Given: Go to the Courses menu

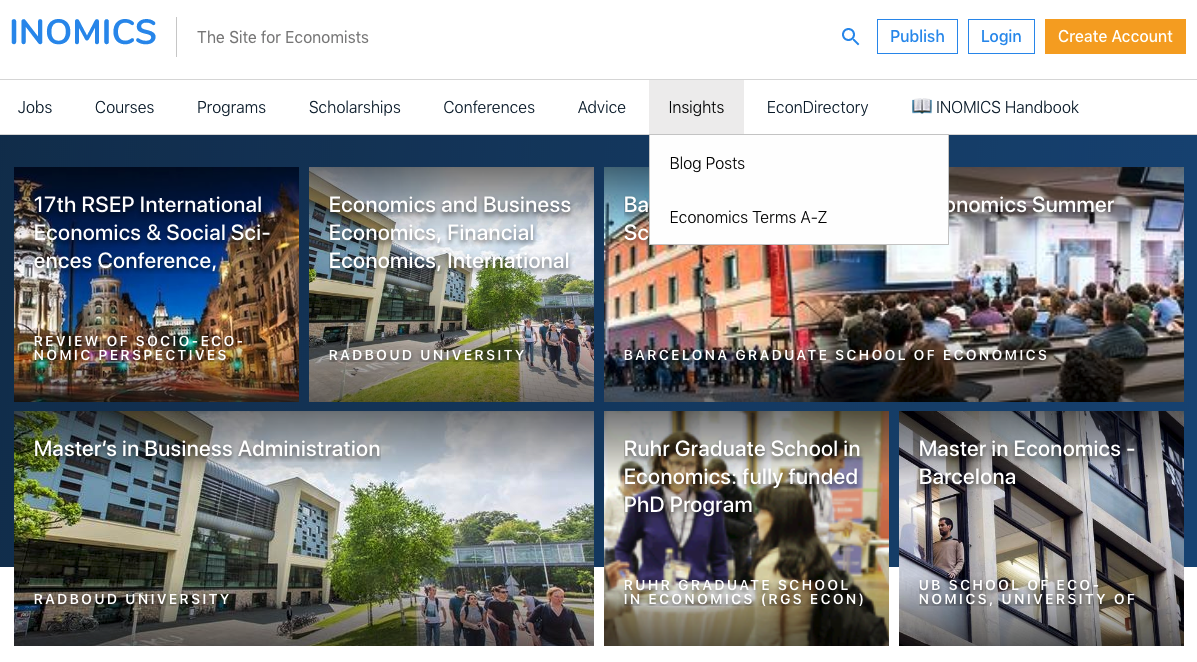Looking at the screenshot, I should click(124, 108).
